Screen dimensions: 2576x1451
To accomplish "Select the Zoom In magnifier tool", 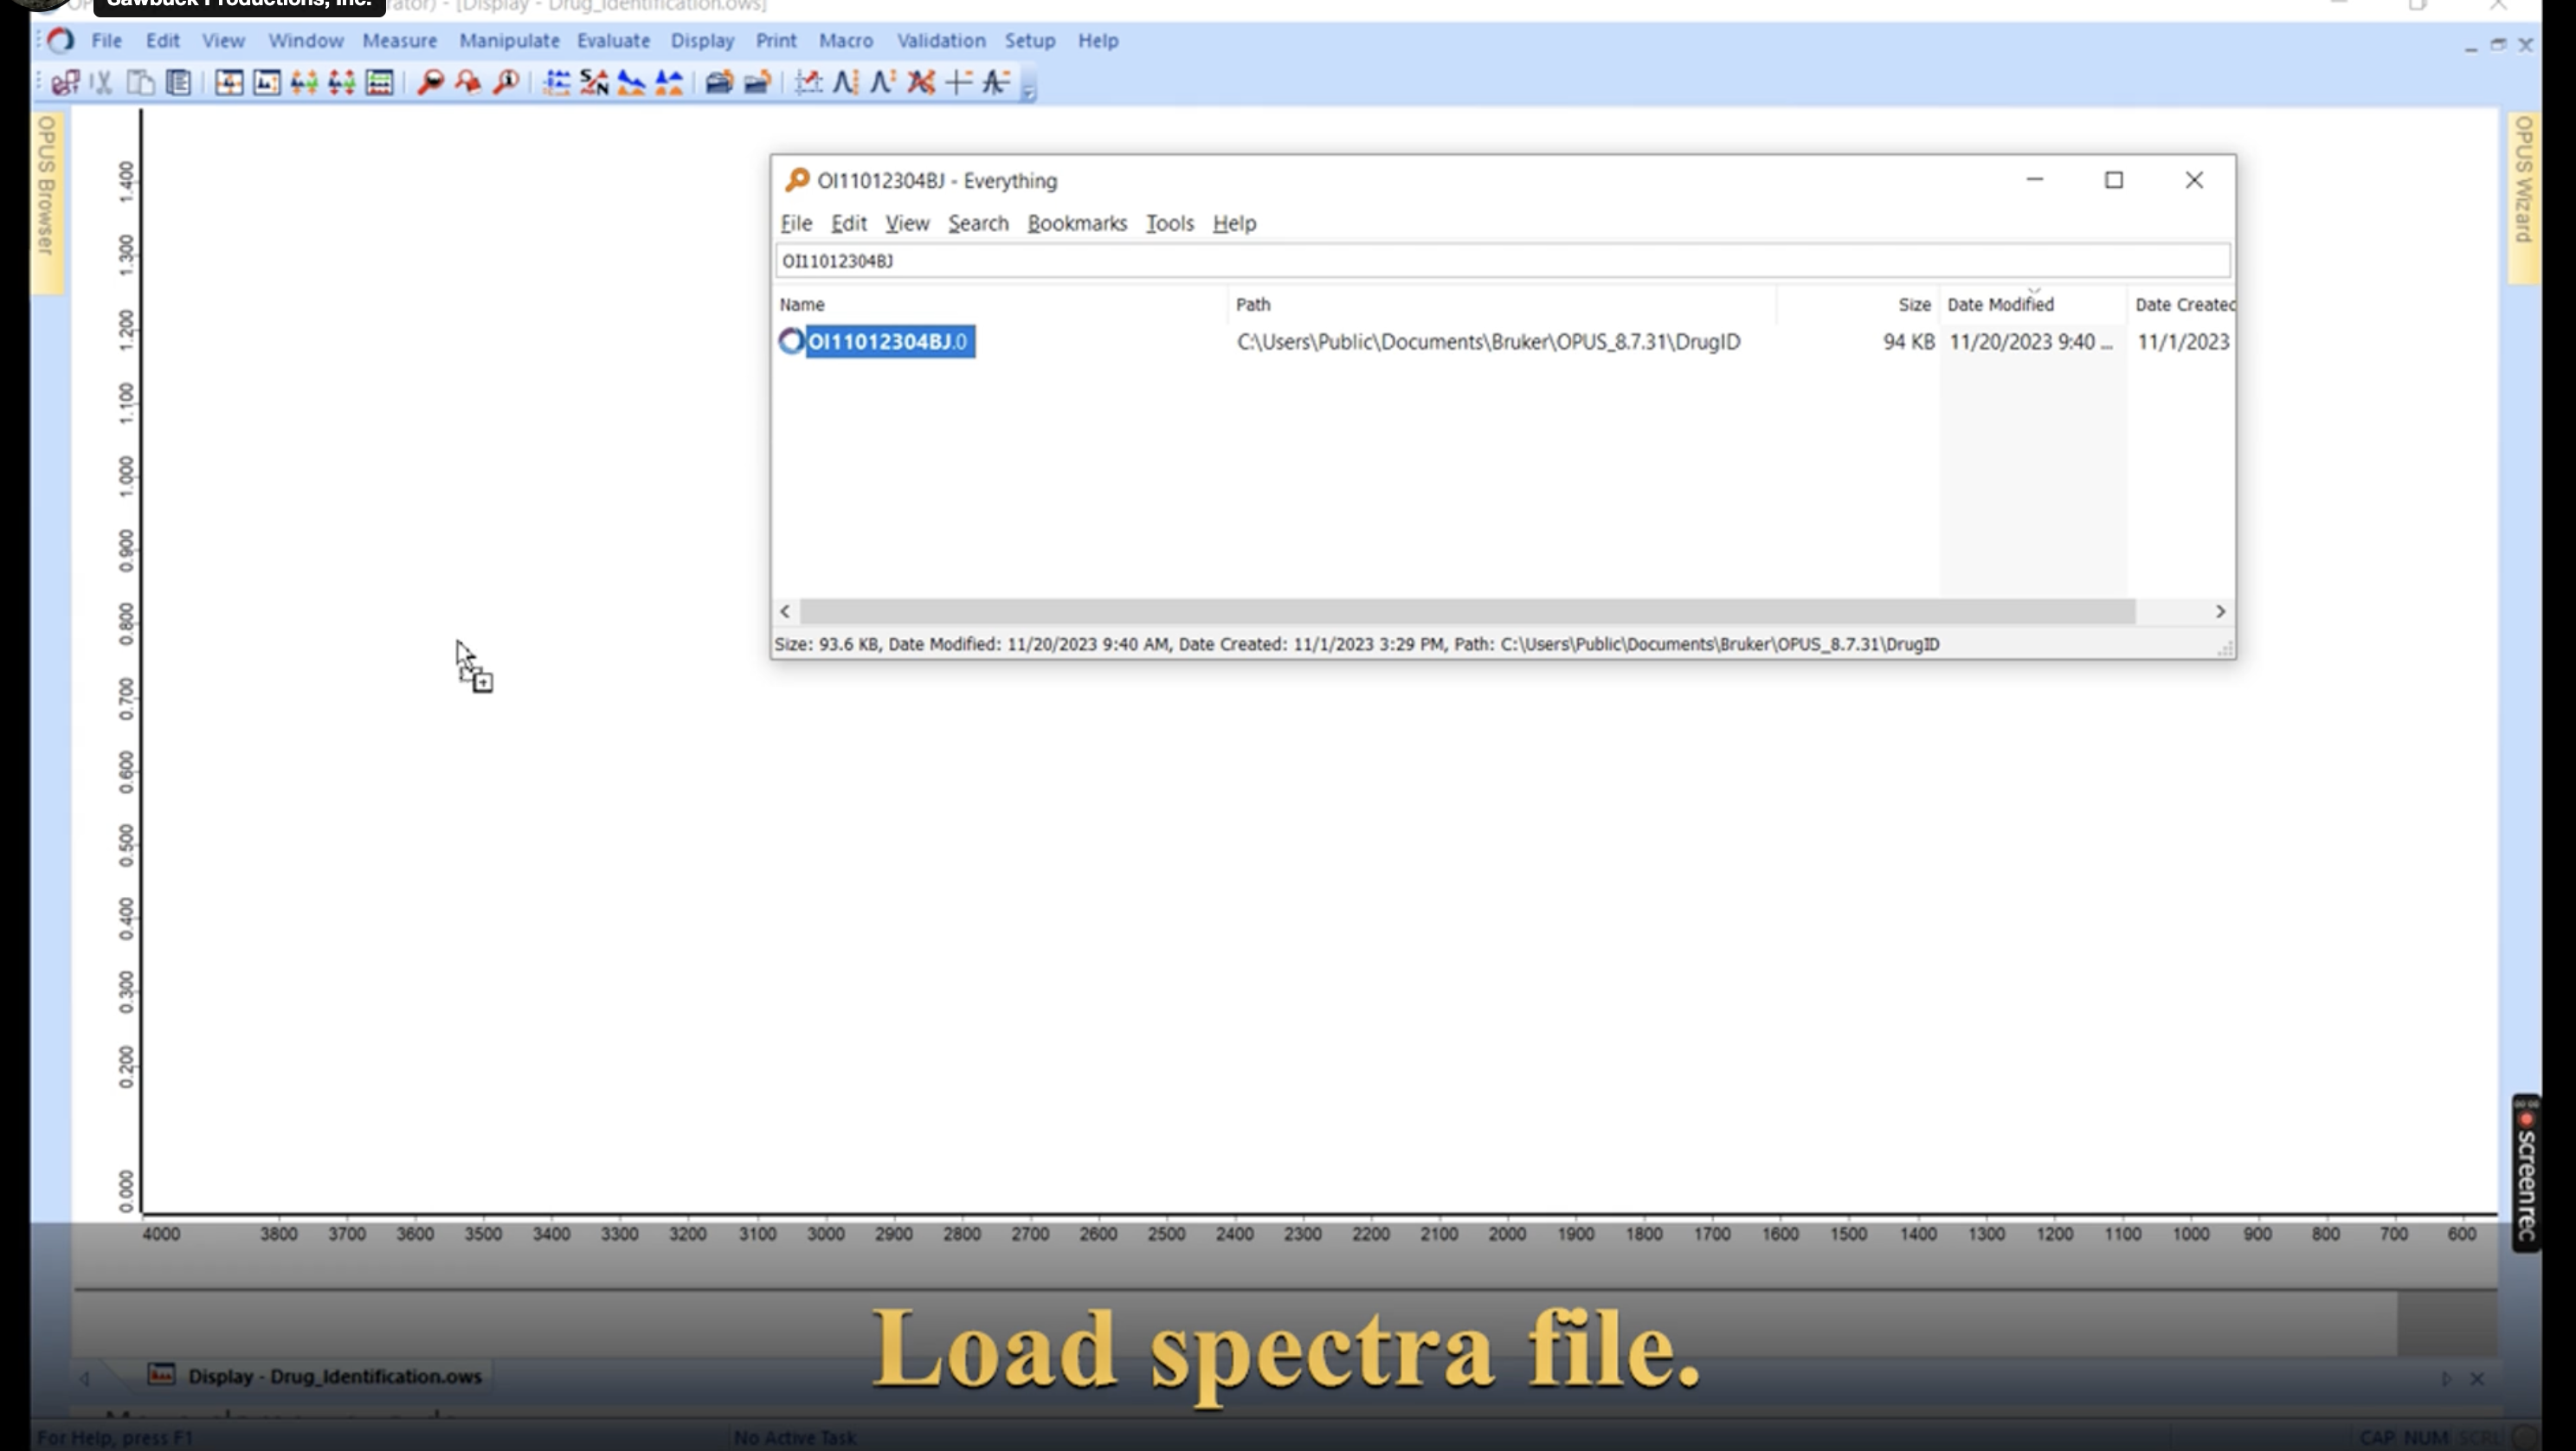I will coord(431,84).
